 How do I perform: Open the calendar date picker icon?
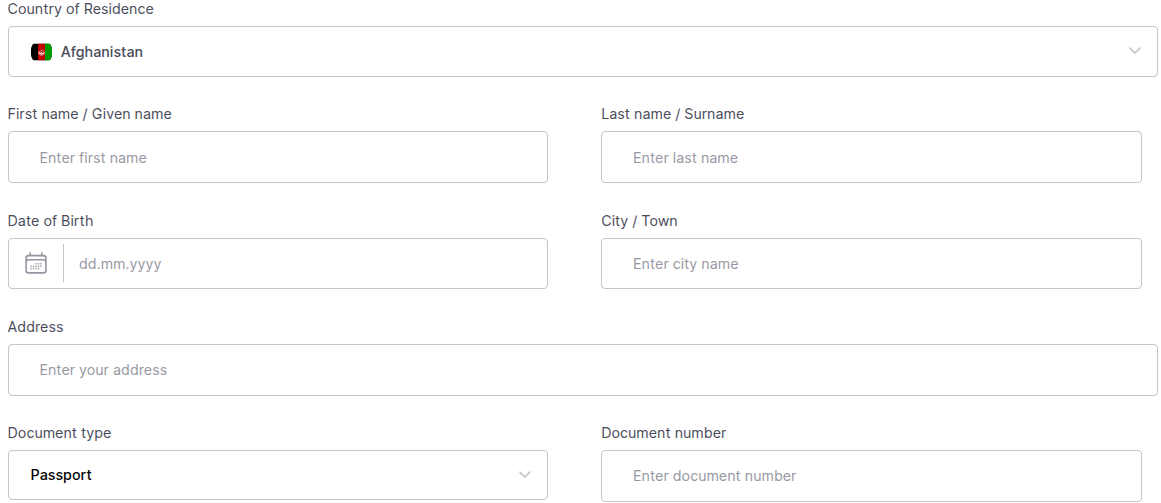pos(36,264)
